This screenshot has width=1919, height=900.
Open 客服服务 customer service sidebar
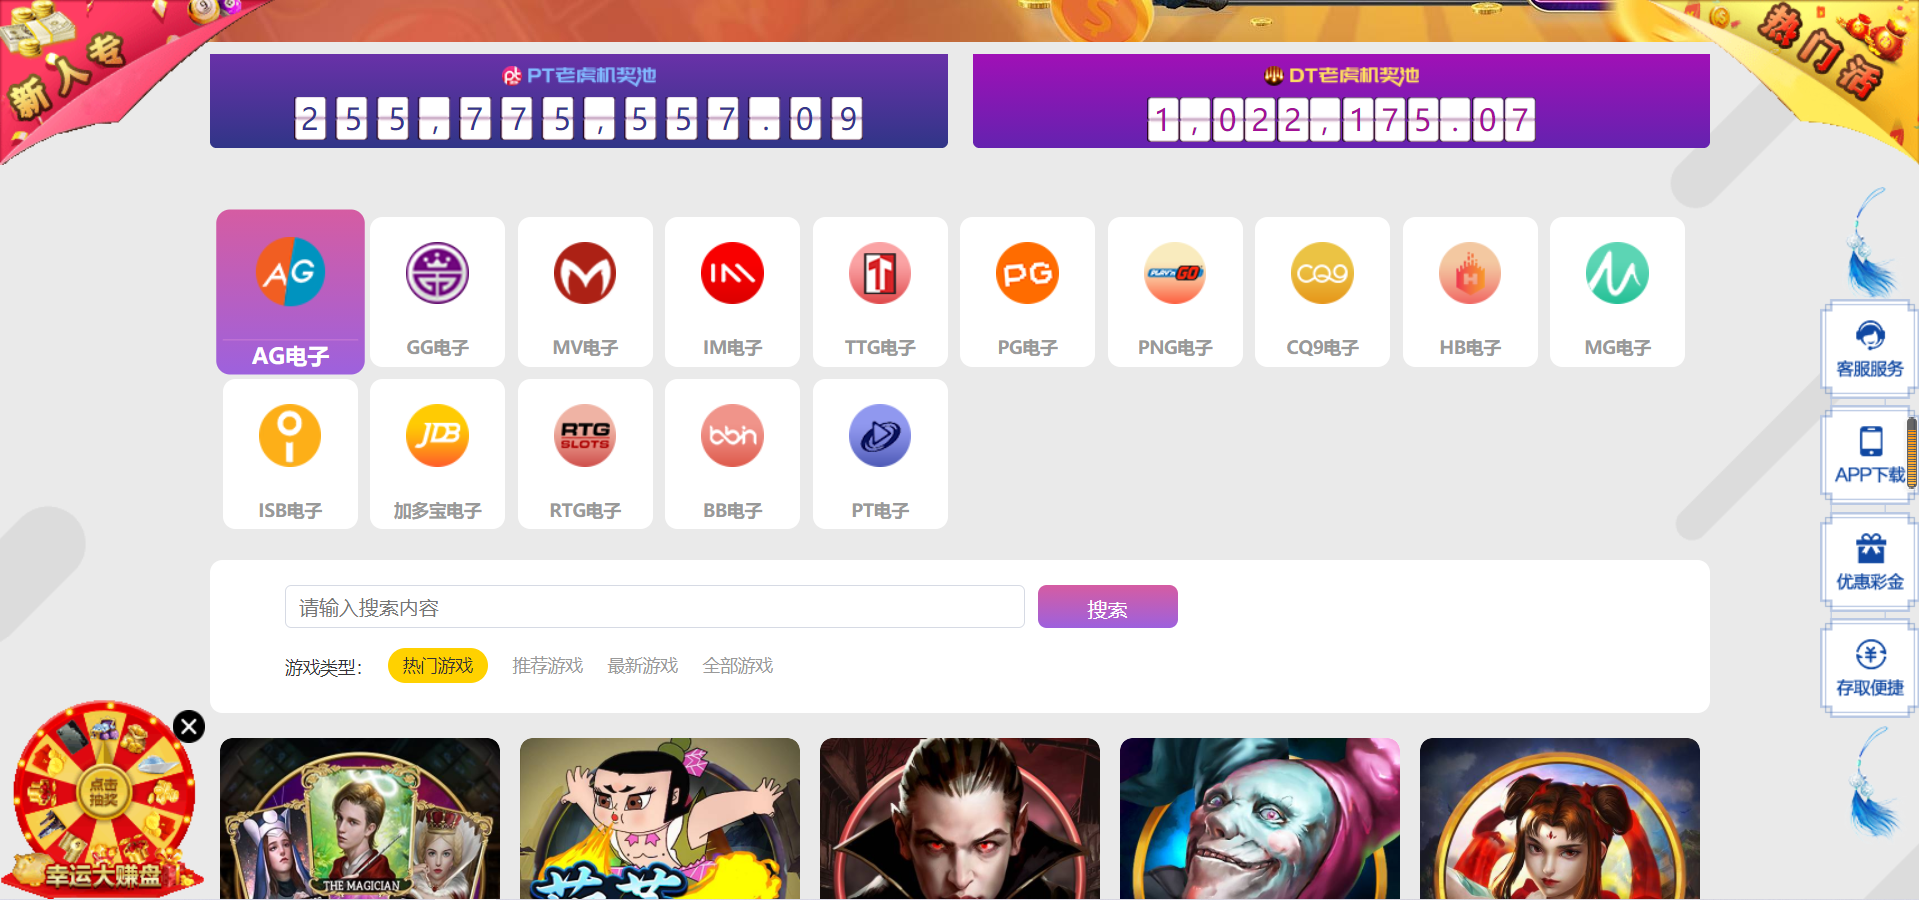coord(1870,349)
